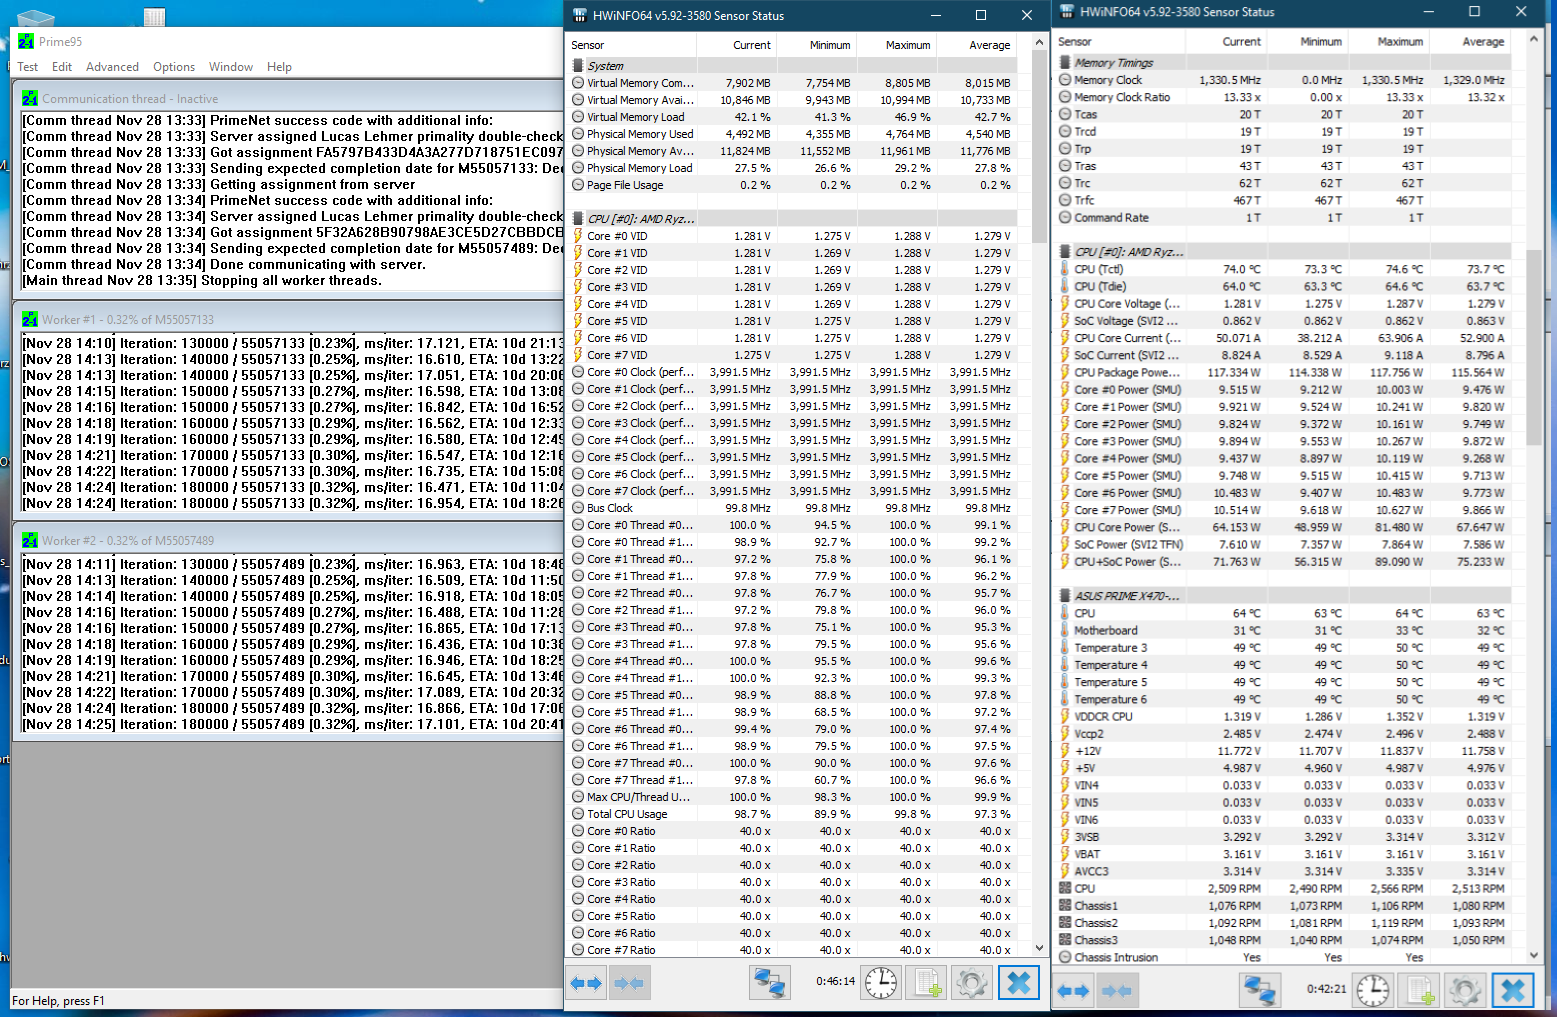1557x1017 pixels.
Task: Click lightning icon next to +12V row
Action: tap(1065, 751)
